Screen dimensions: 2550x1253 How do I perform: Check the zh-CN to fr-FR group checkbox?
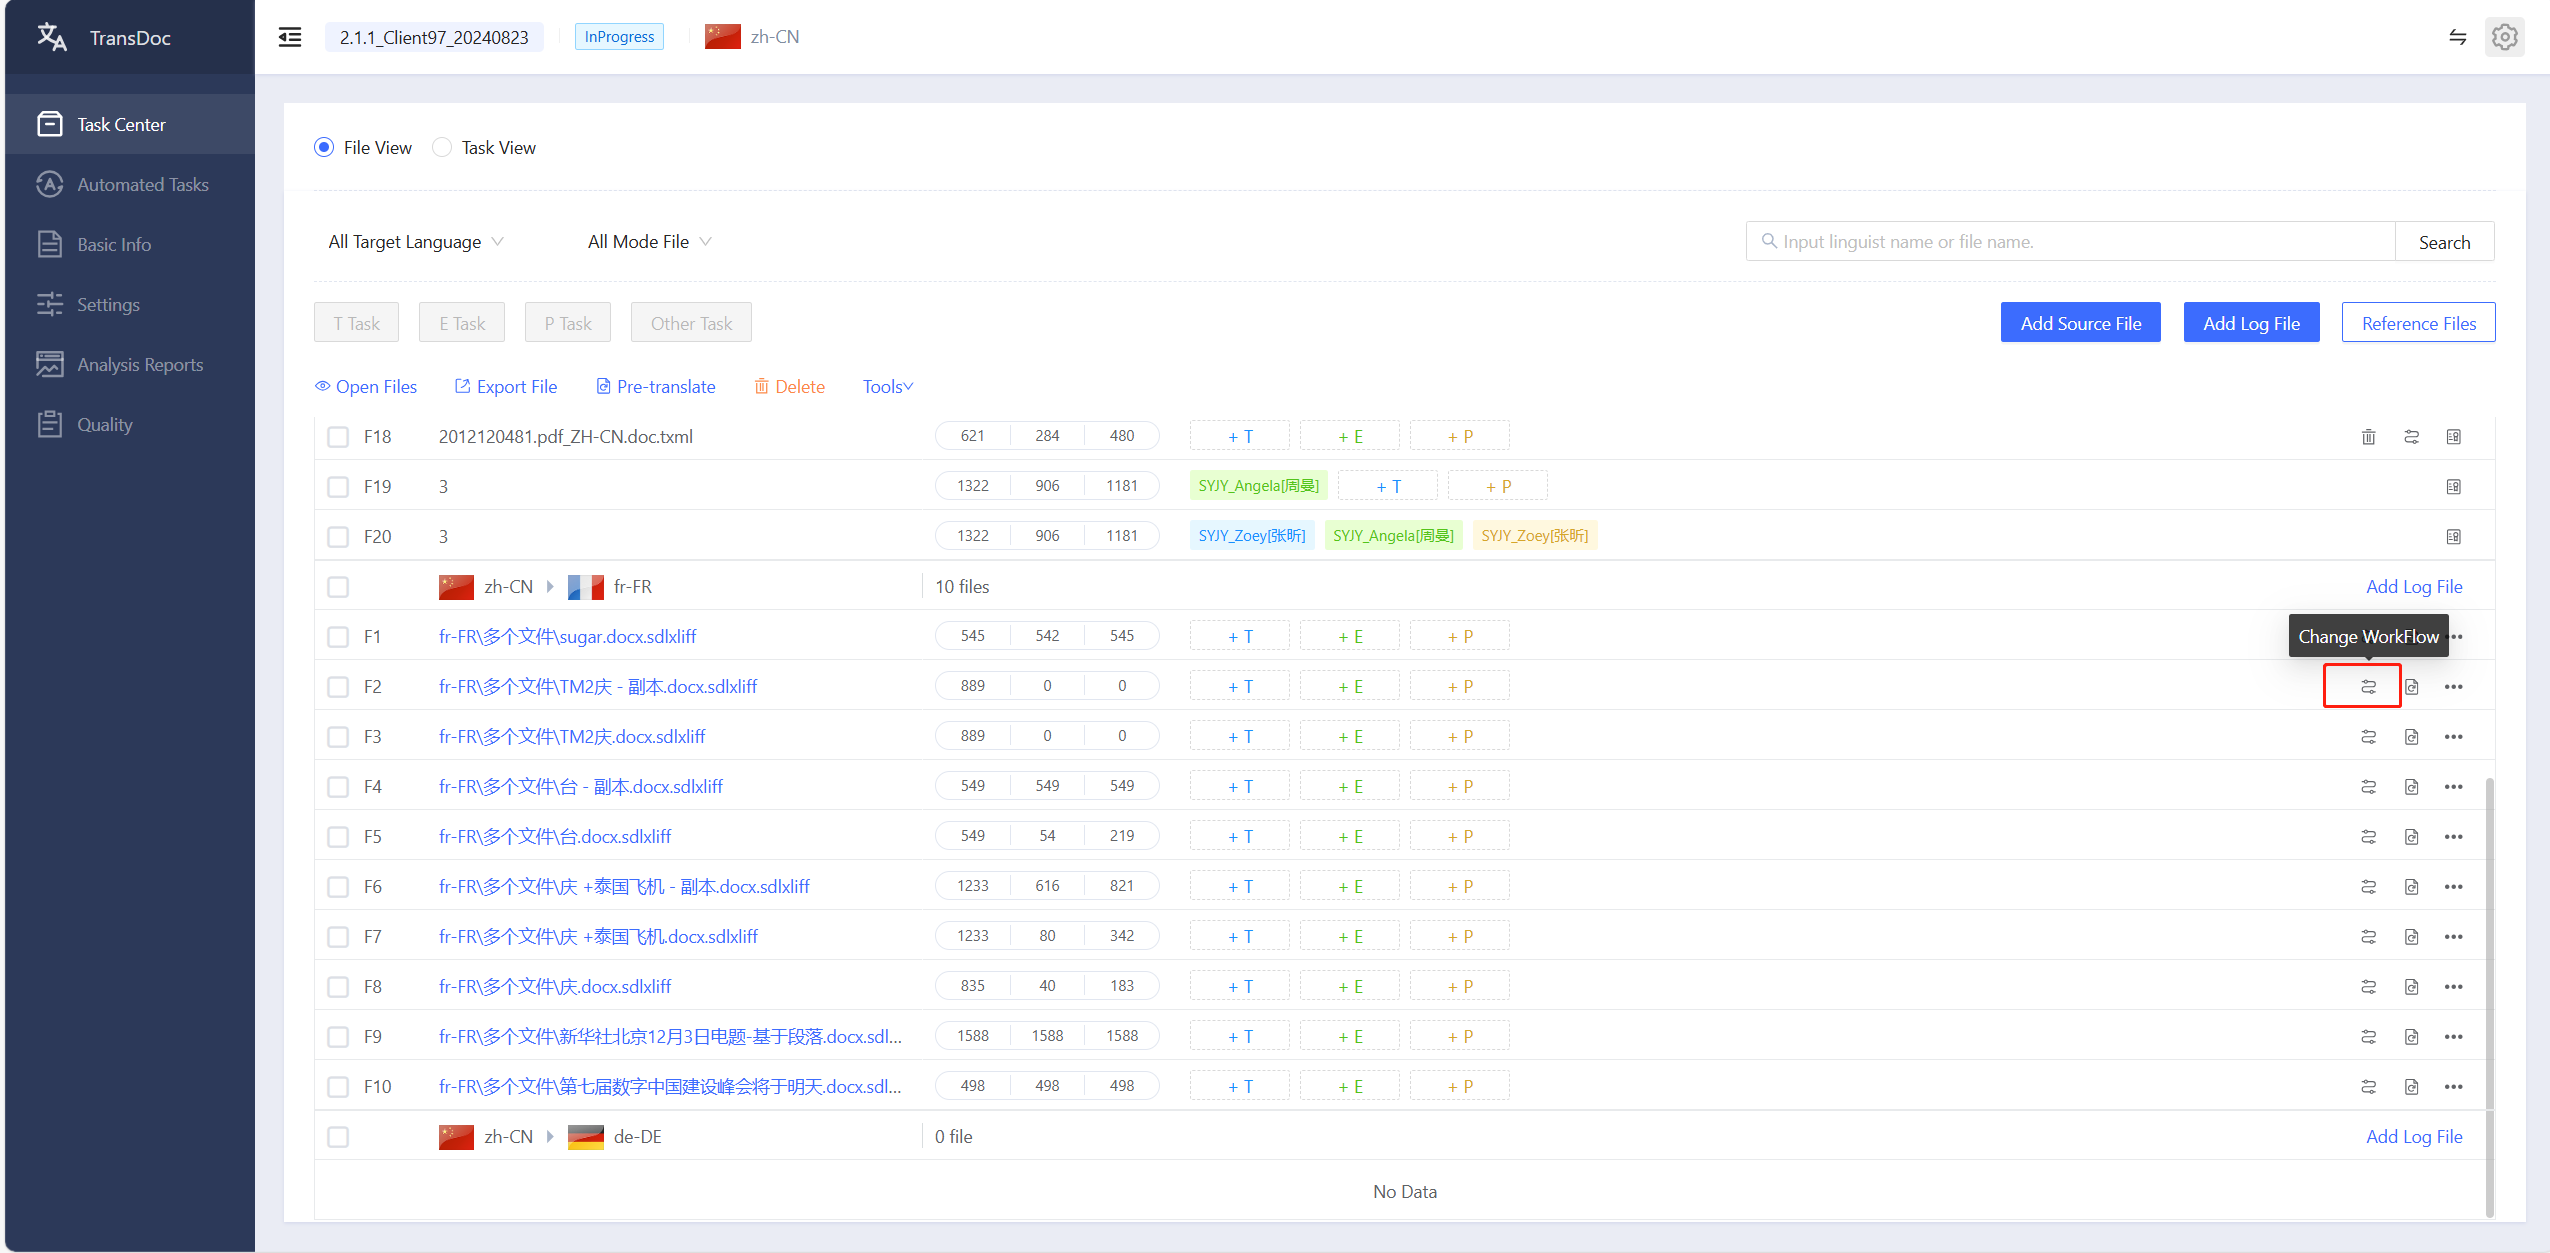(x=338, y=587)
